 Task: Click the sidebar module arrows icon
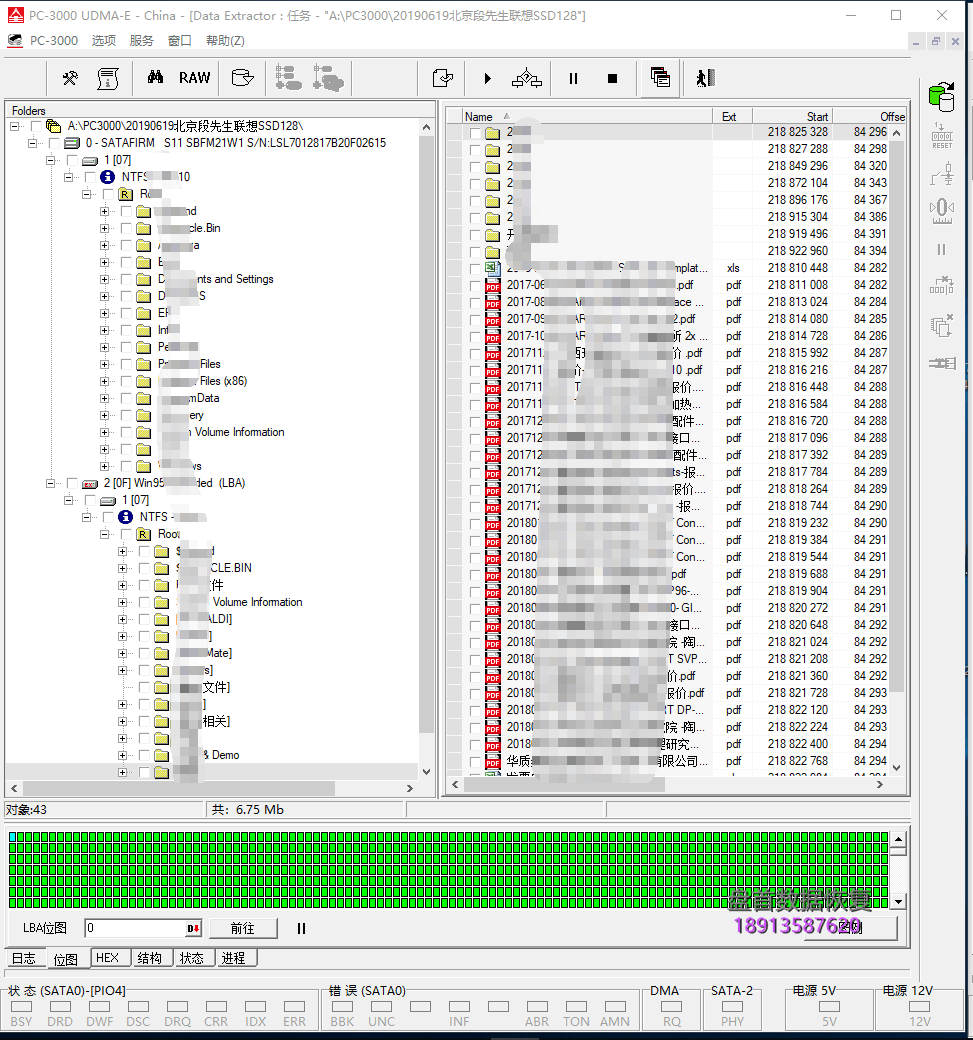[942, 286]
